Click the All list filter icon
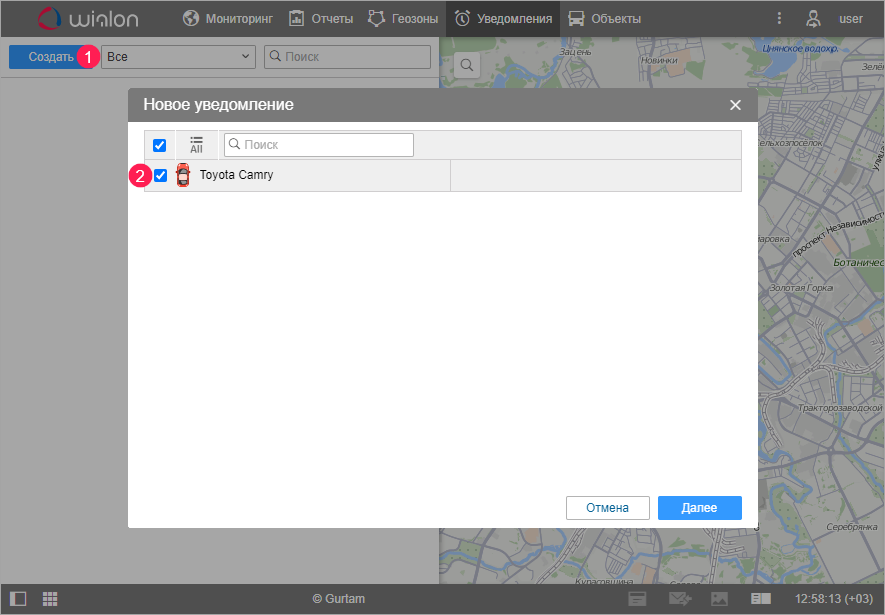This screenshot has height=615, width=885. (196, 145)
